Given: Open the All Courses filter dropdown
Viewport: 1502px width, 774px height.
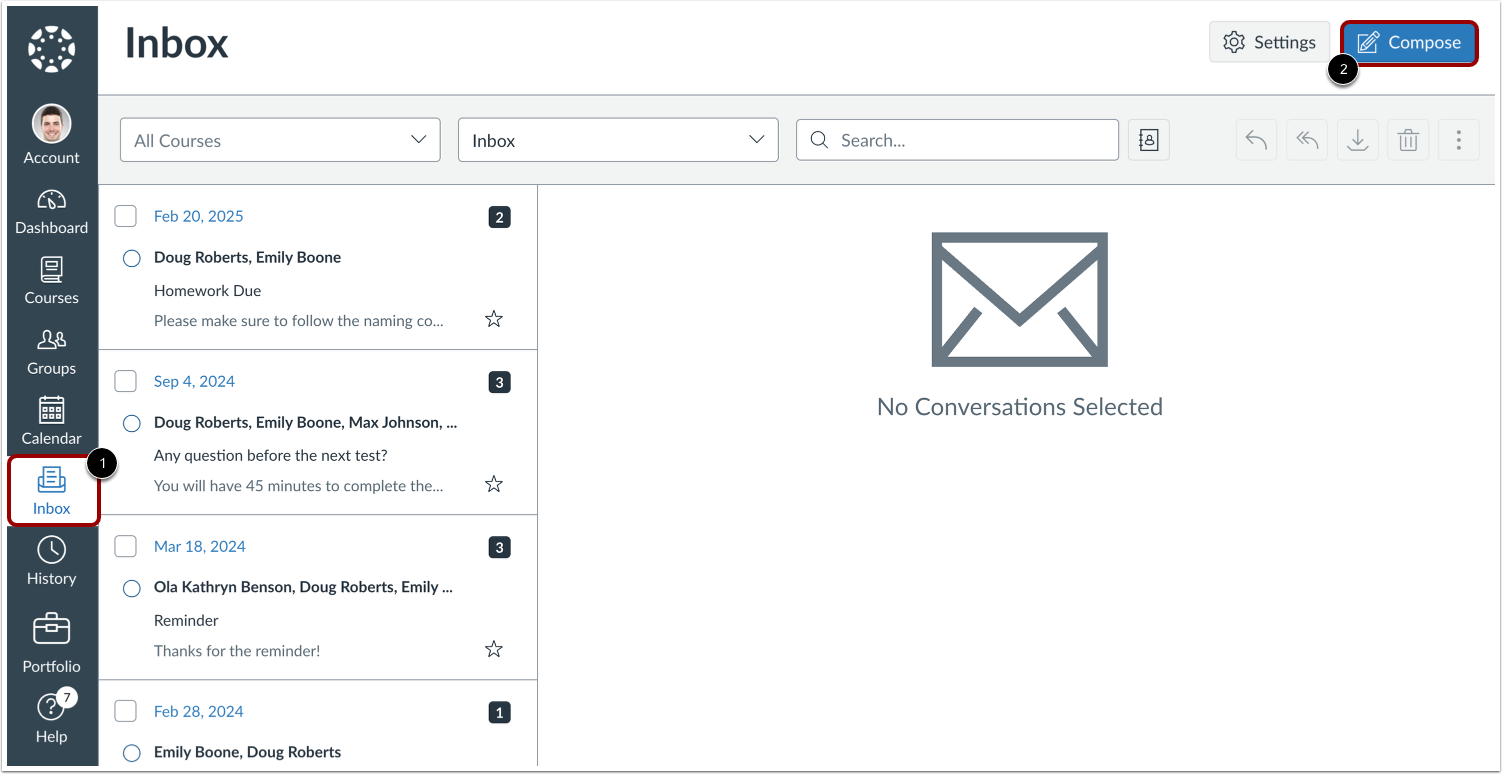Looking at the screenshot, I should click(279, 140).
